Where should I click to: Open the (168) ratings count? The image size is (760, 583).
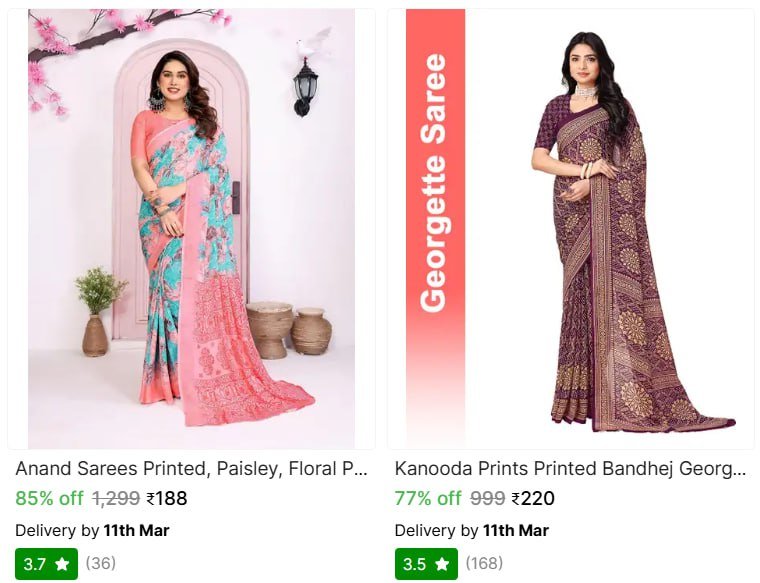pos(484,563)
